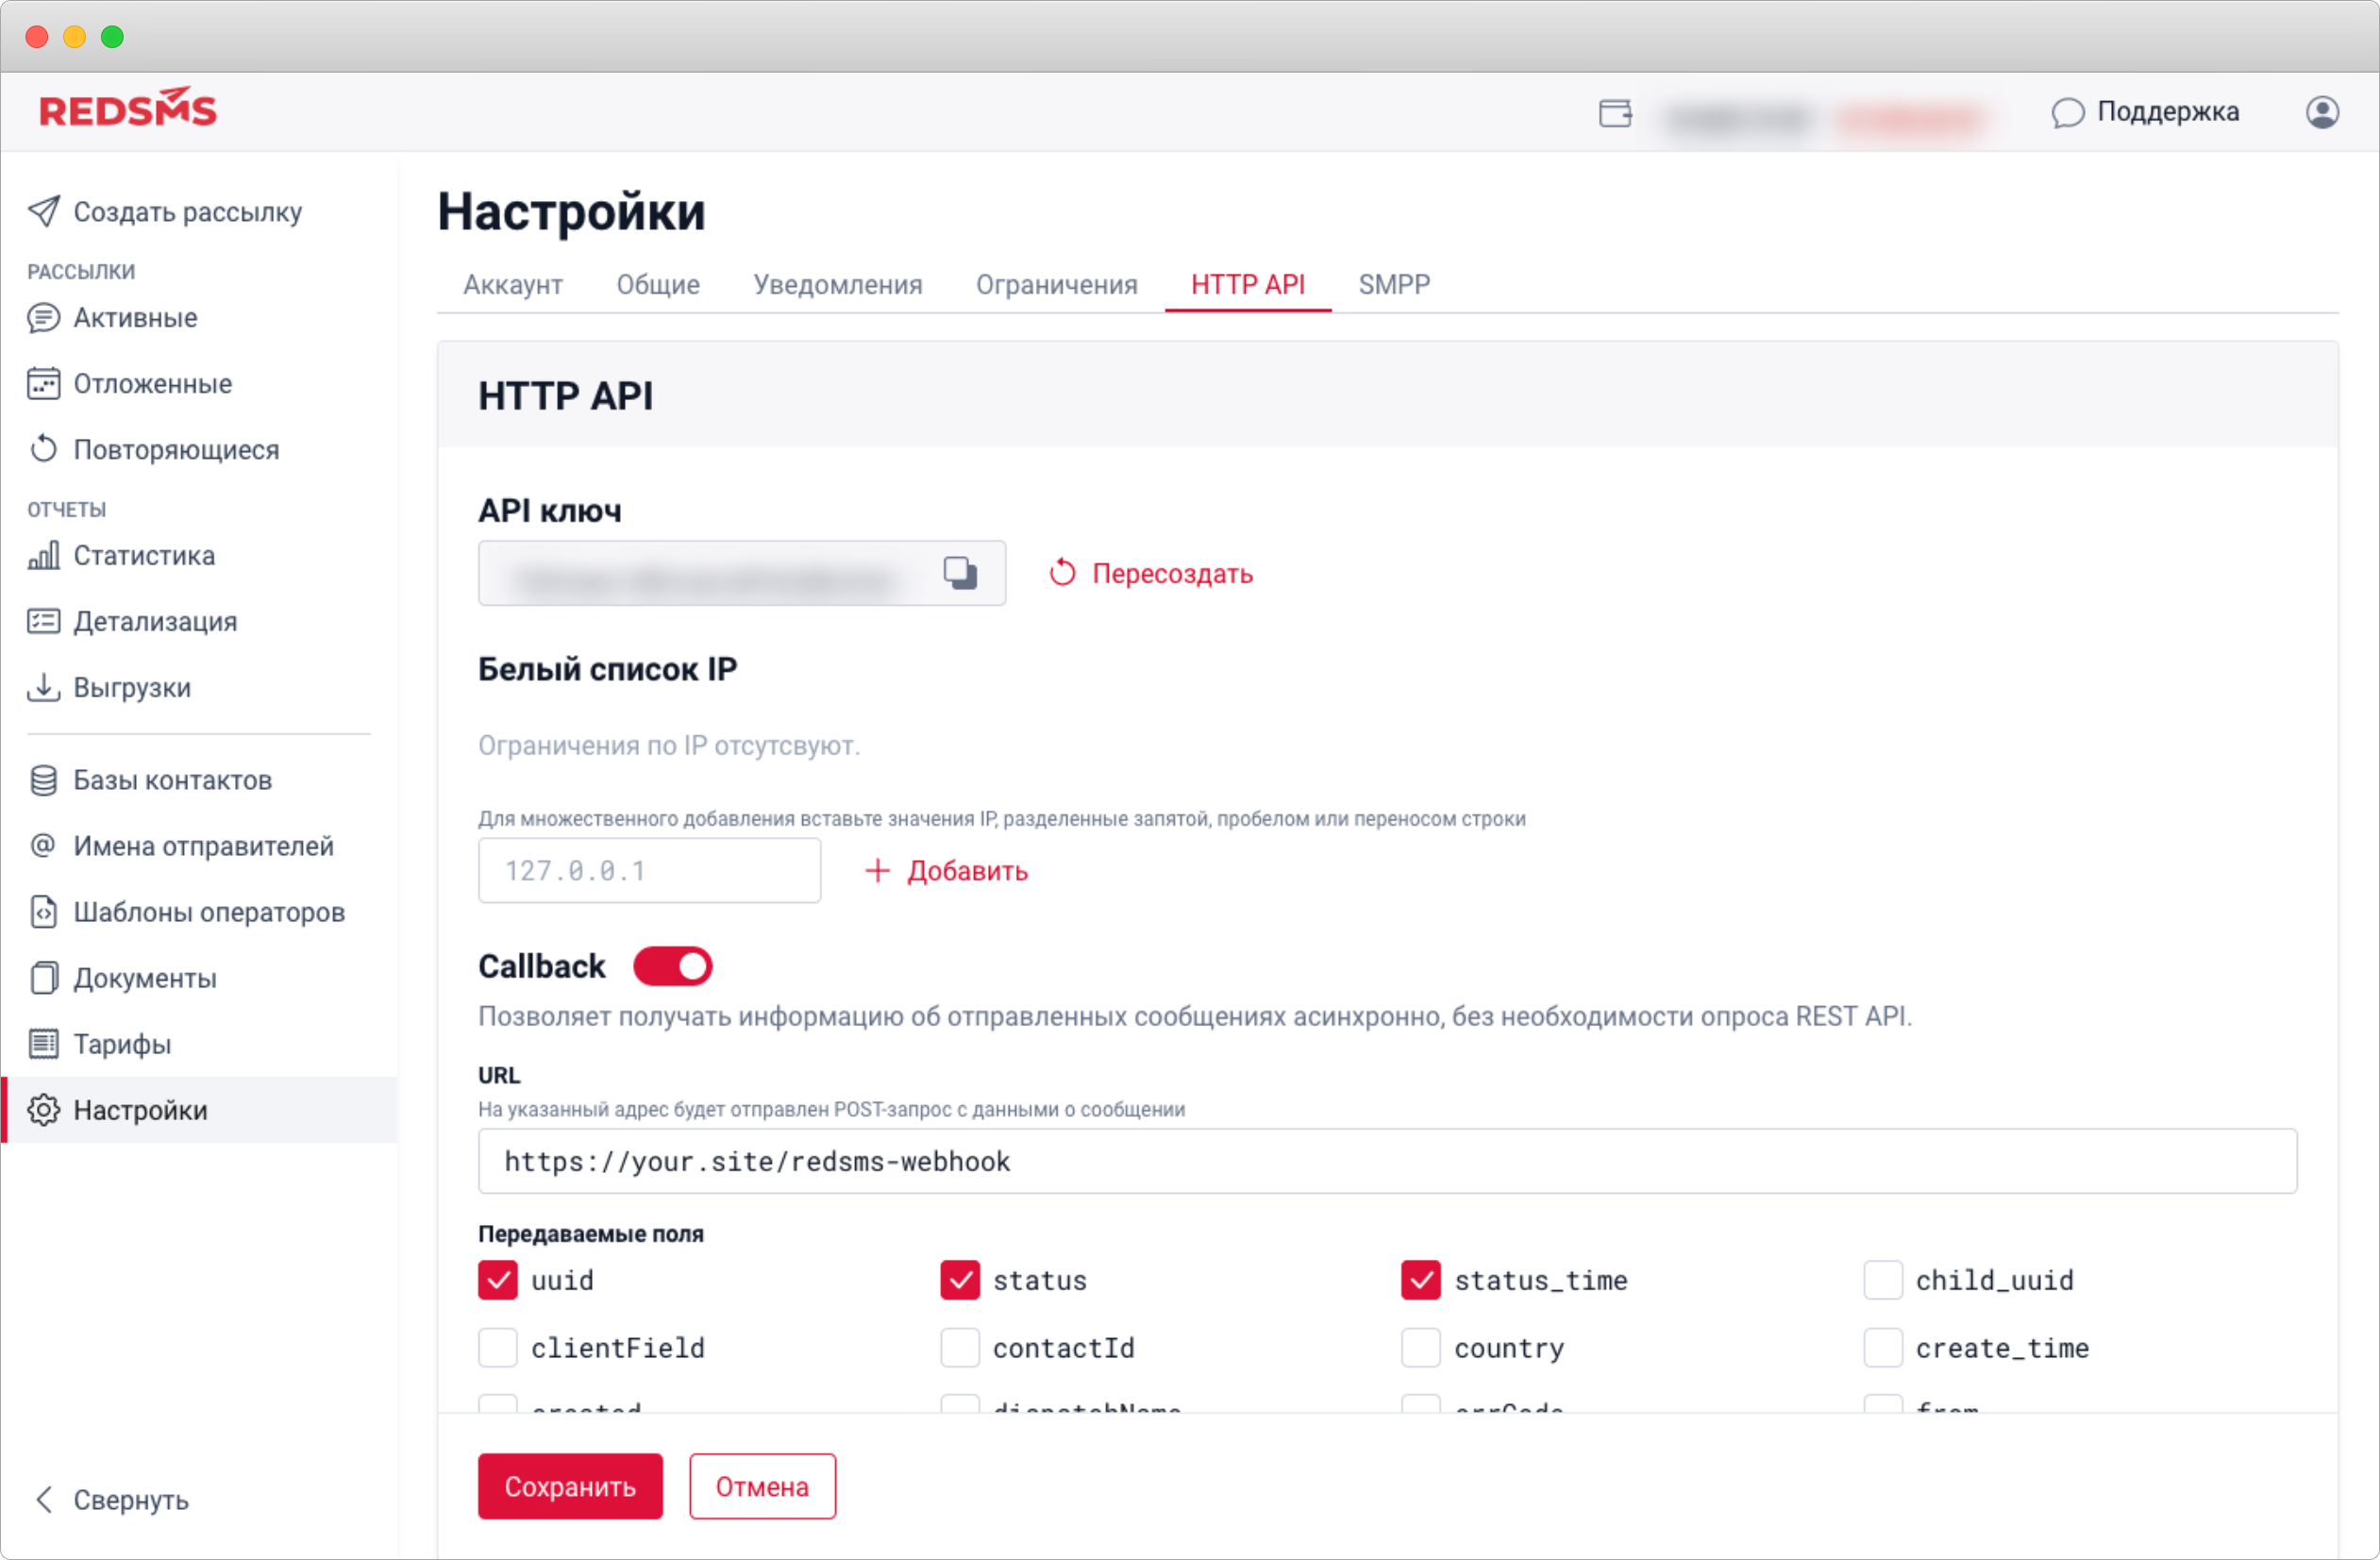Check the contactId transmitted field

click(x=959, y=1347)
